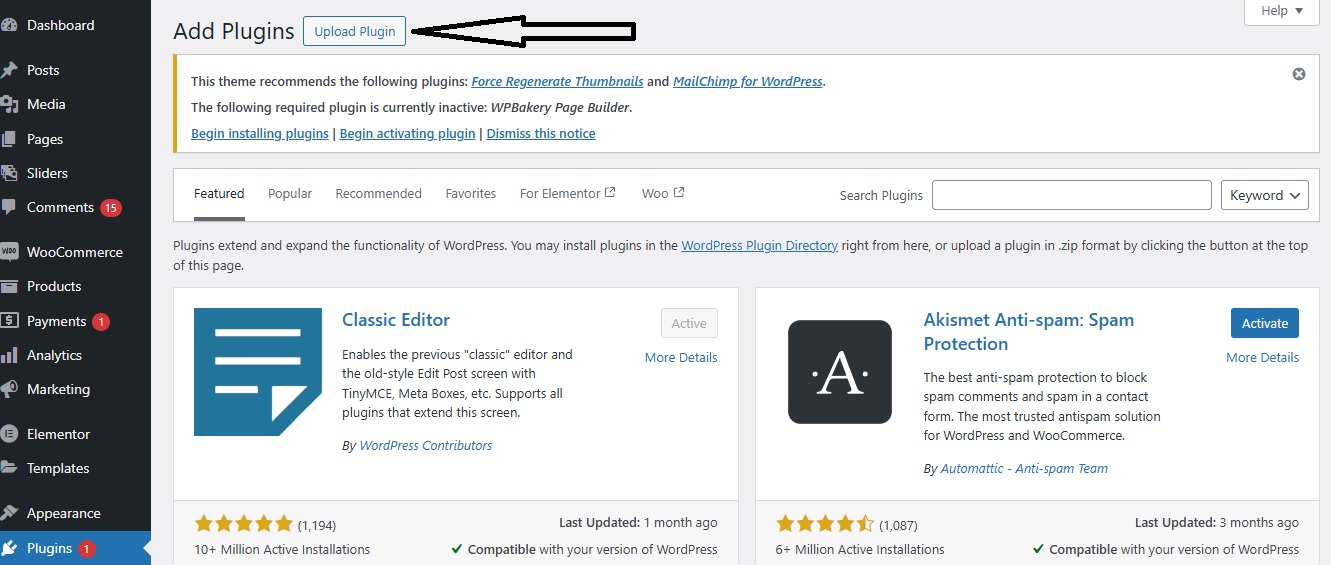Click Last Updated: 1 month ago text
Screen dimensions: 1331x565
(638, 522)
